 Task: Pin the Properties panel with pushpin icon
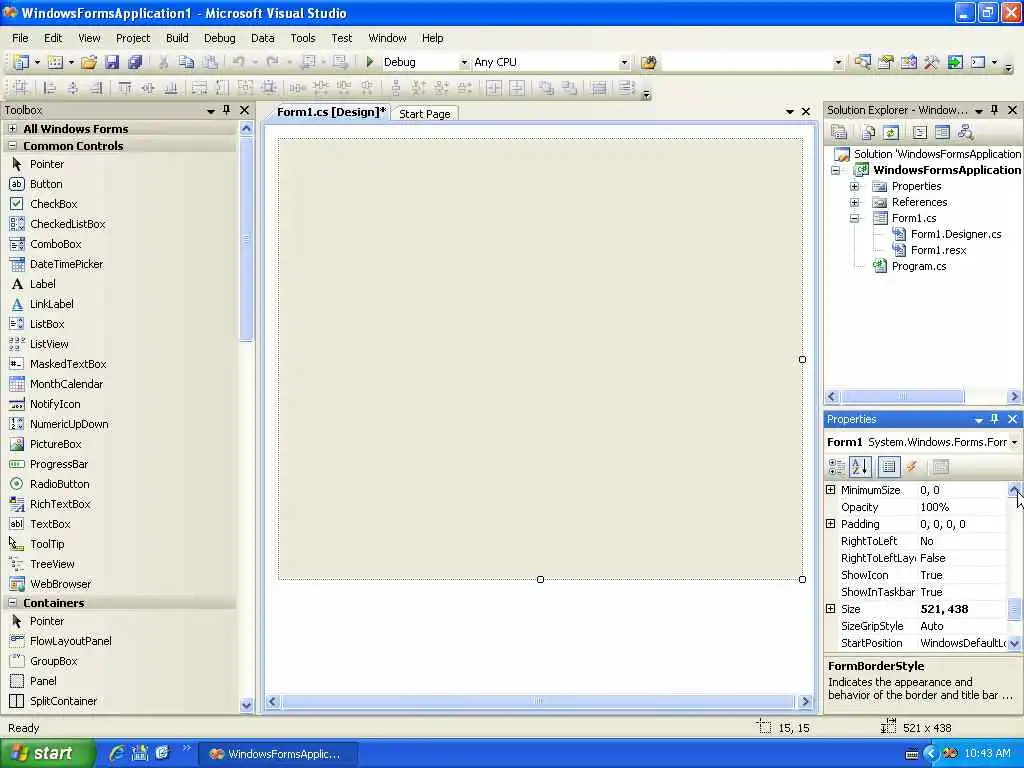(x=995, y=419)
